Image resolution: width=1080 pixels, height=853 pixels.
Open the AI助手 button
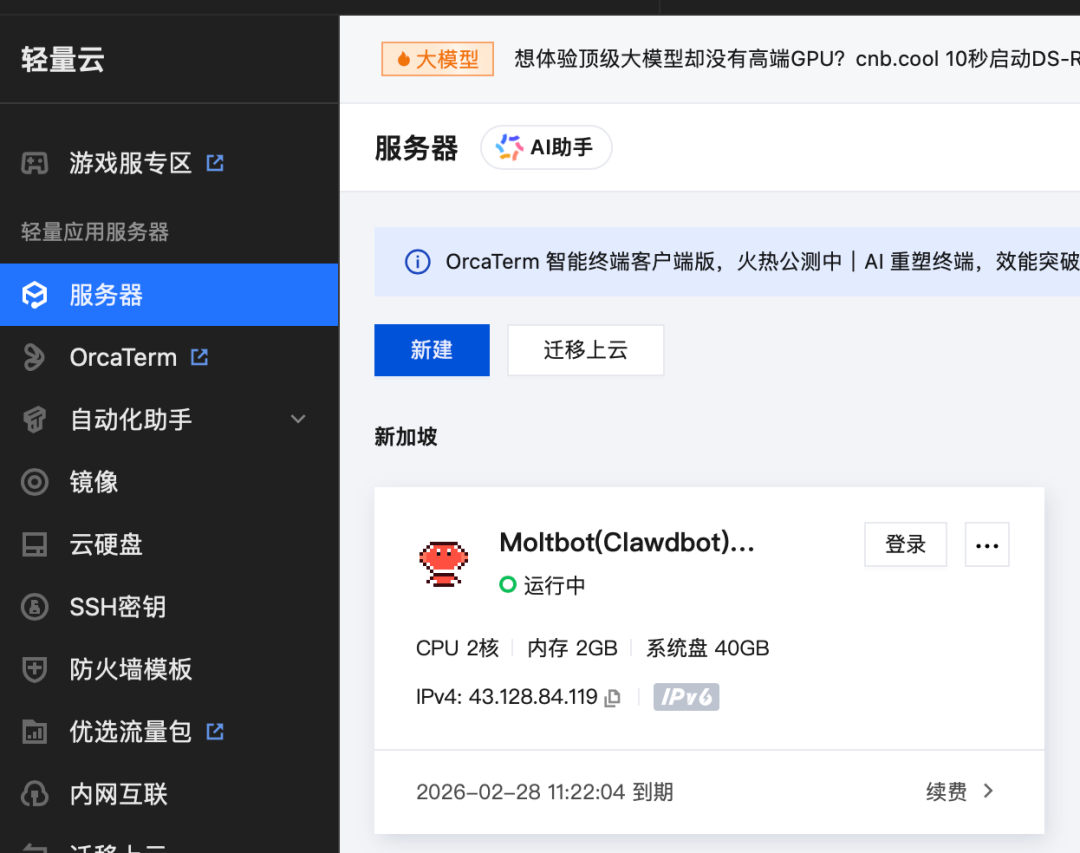coord(546,147)
